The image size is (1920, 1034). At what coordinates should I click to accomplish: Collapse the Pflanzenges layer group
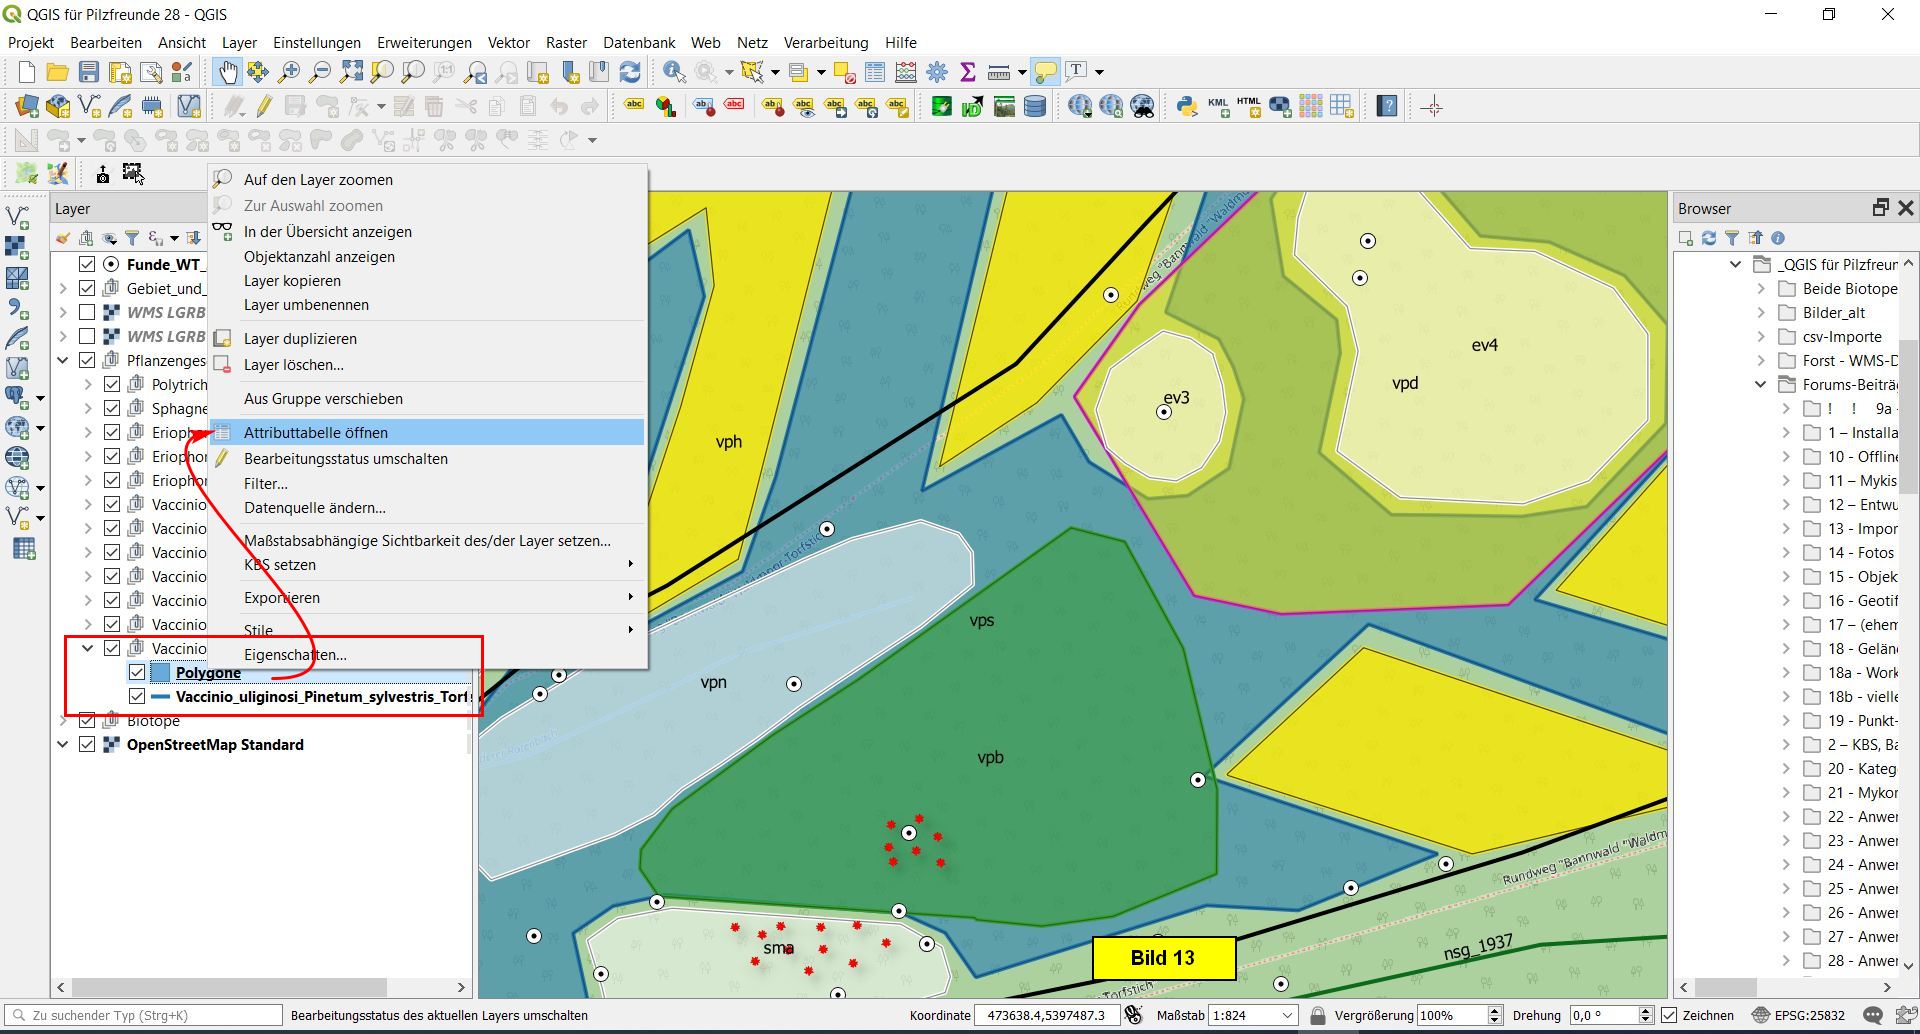pos(63,361)
